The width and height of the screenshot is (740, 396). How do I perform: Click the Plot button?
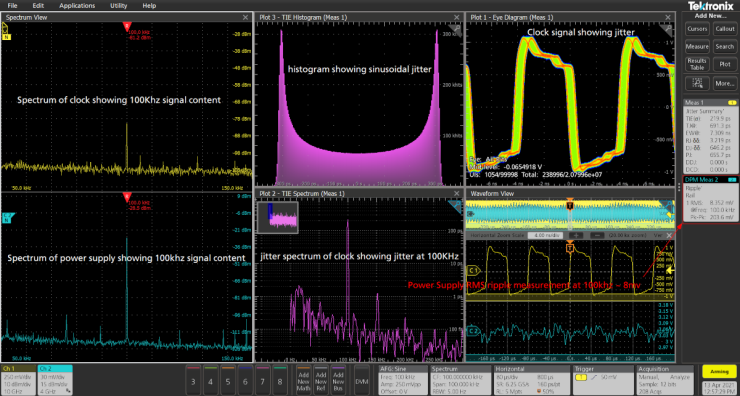(724, 64)
